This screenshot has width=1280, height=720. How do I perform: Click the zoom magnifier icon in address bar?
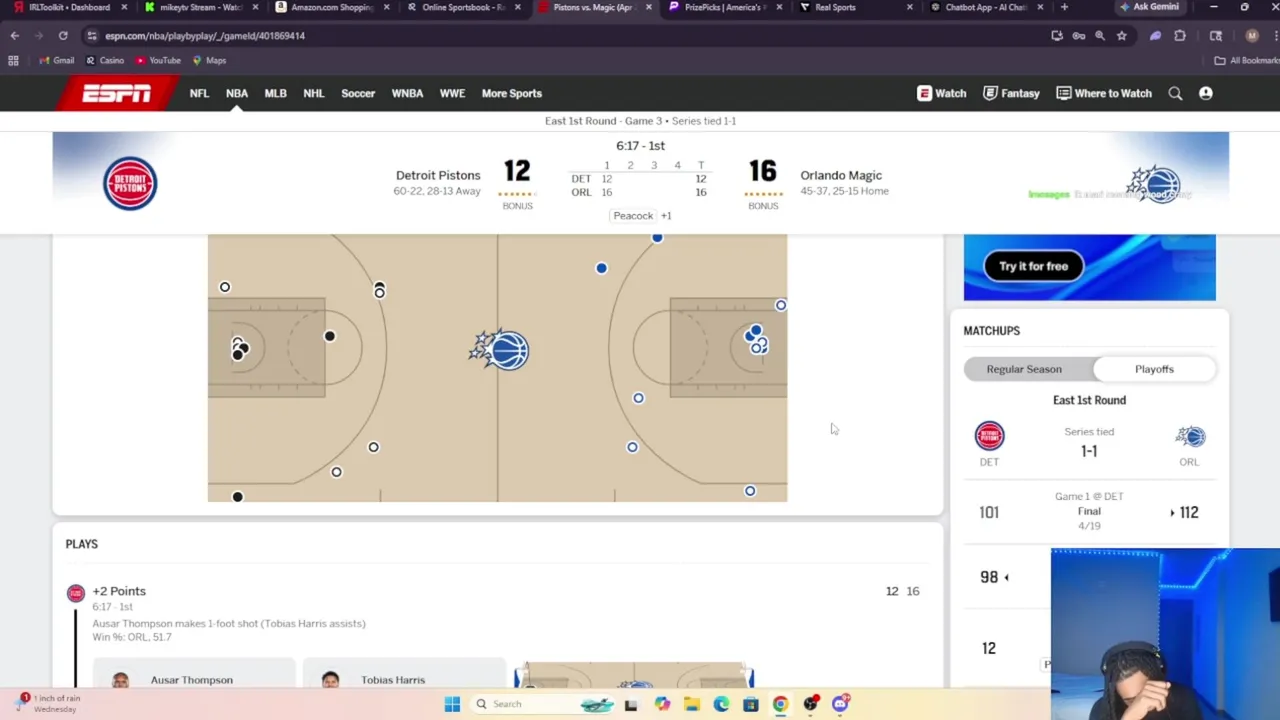click(x=1100, y=35)
